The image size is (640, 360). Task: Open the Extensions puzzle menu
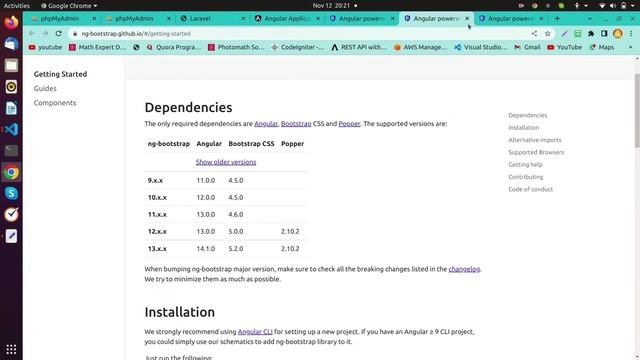tap(591, 33)
